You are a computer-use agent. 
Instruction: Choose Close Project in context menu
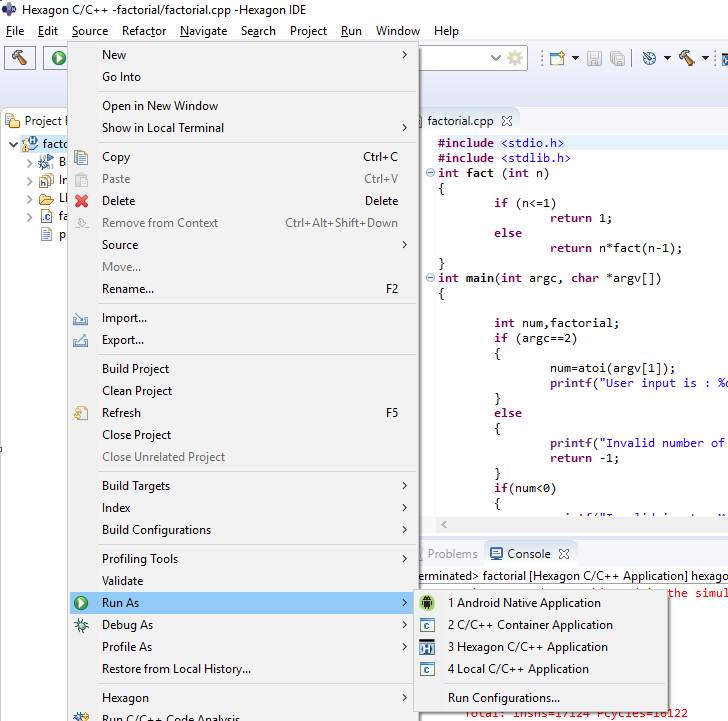(x=244, y=435)
